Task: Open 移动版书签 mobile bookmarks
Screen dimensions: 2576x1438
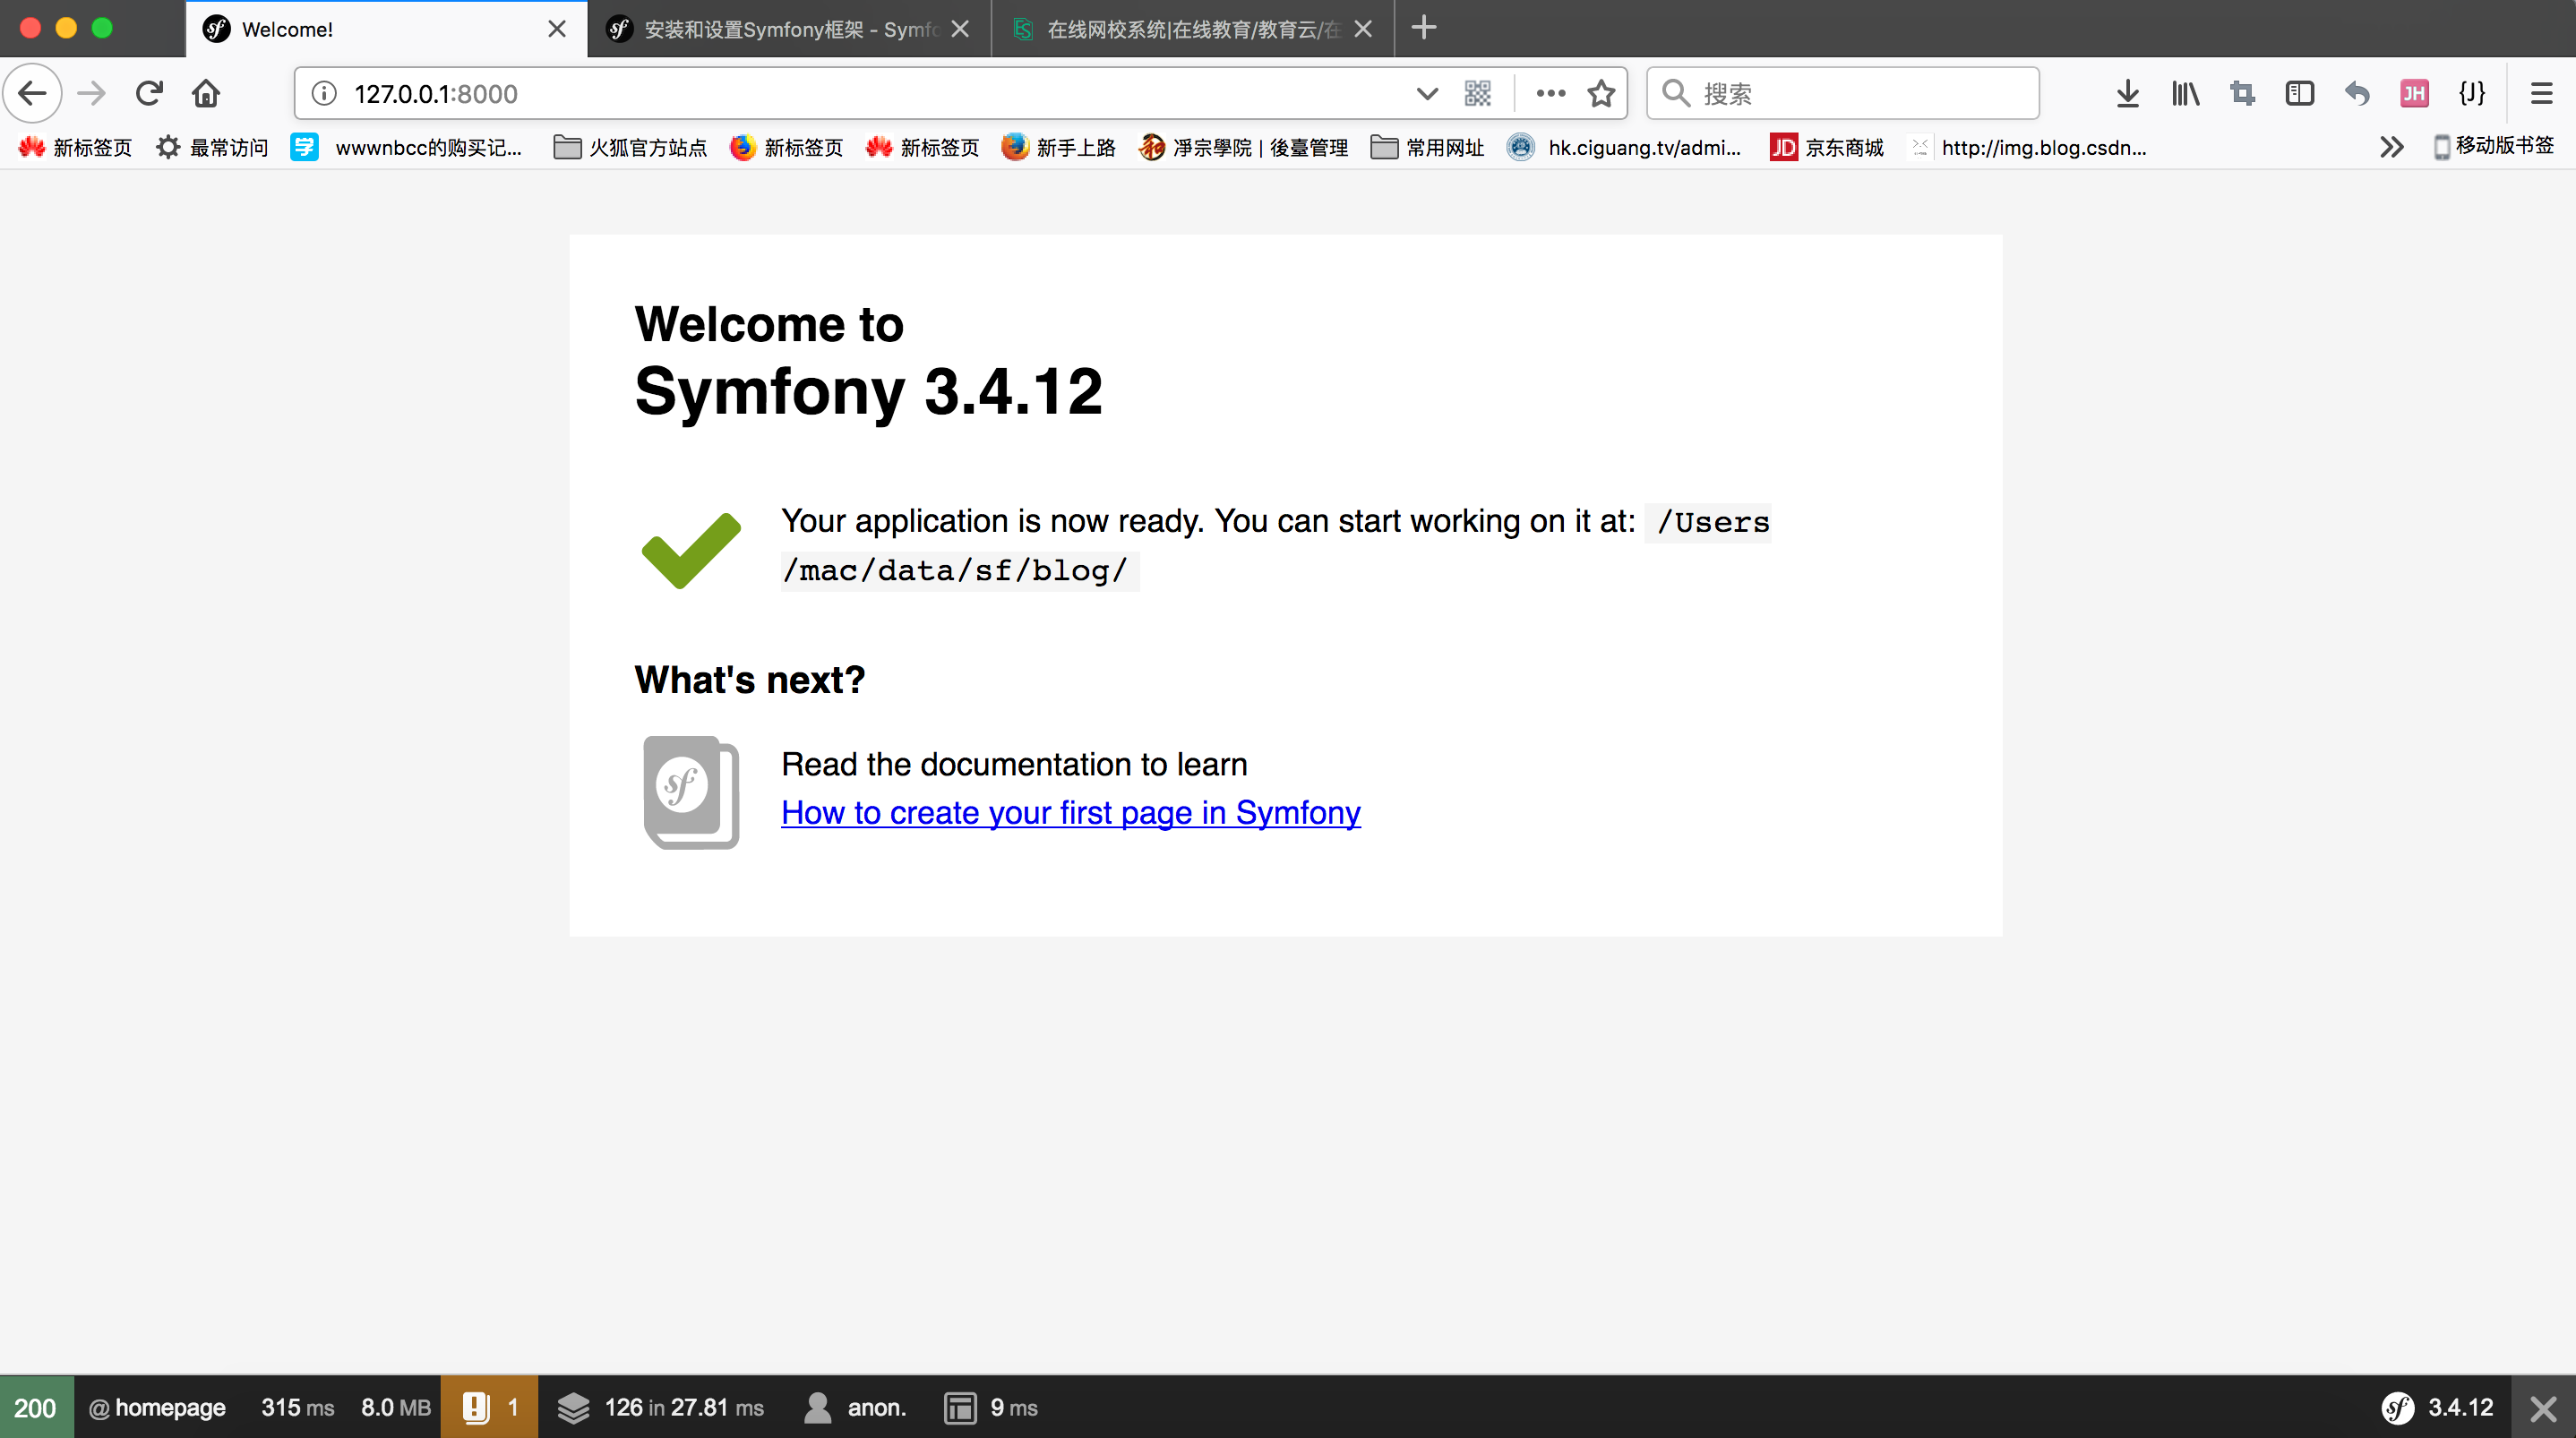Action: (x=2494, y=147)
